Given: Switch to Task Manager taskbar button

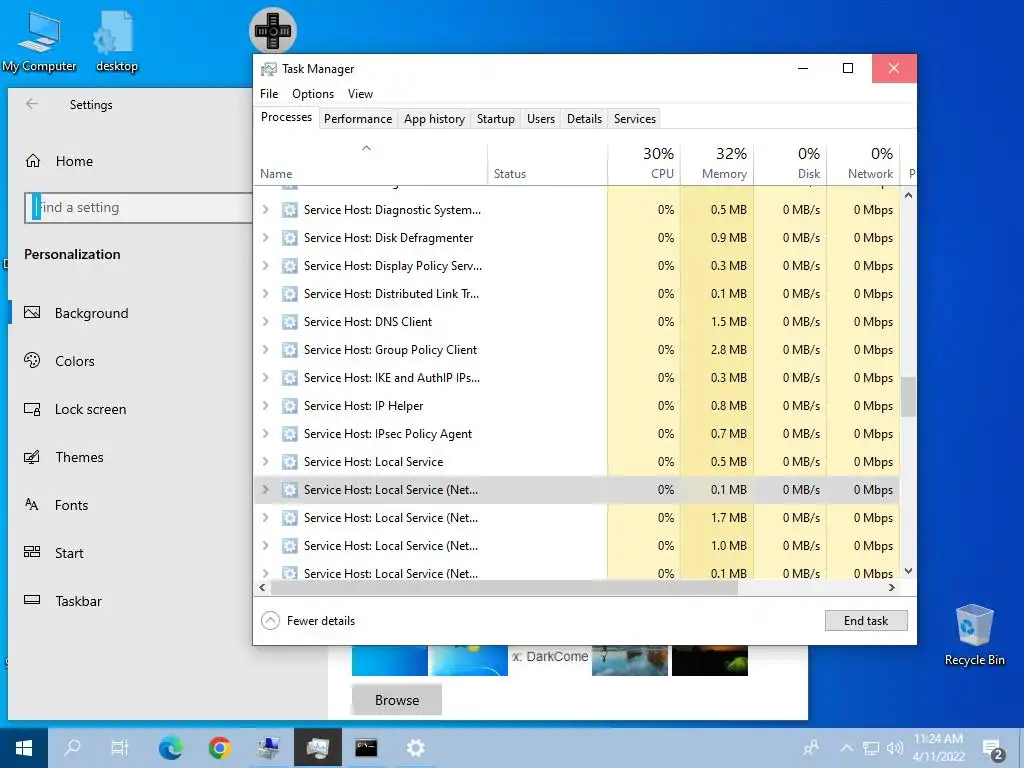Looking at the screenshot, I should [317, 748].
